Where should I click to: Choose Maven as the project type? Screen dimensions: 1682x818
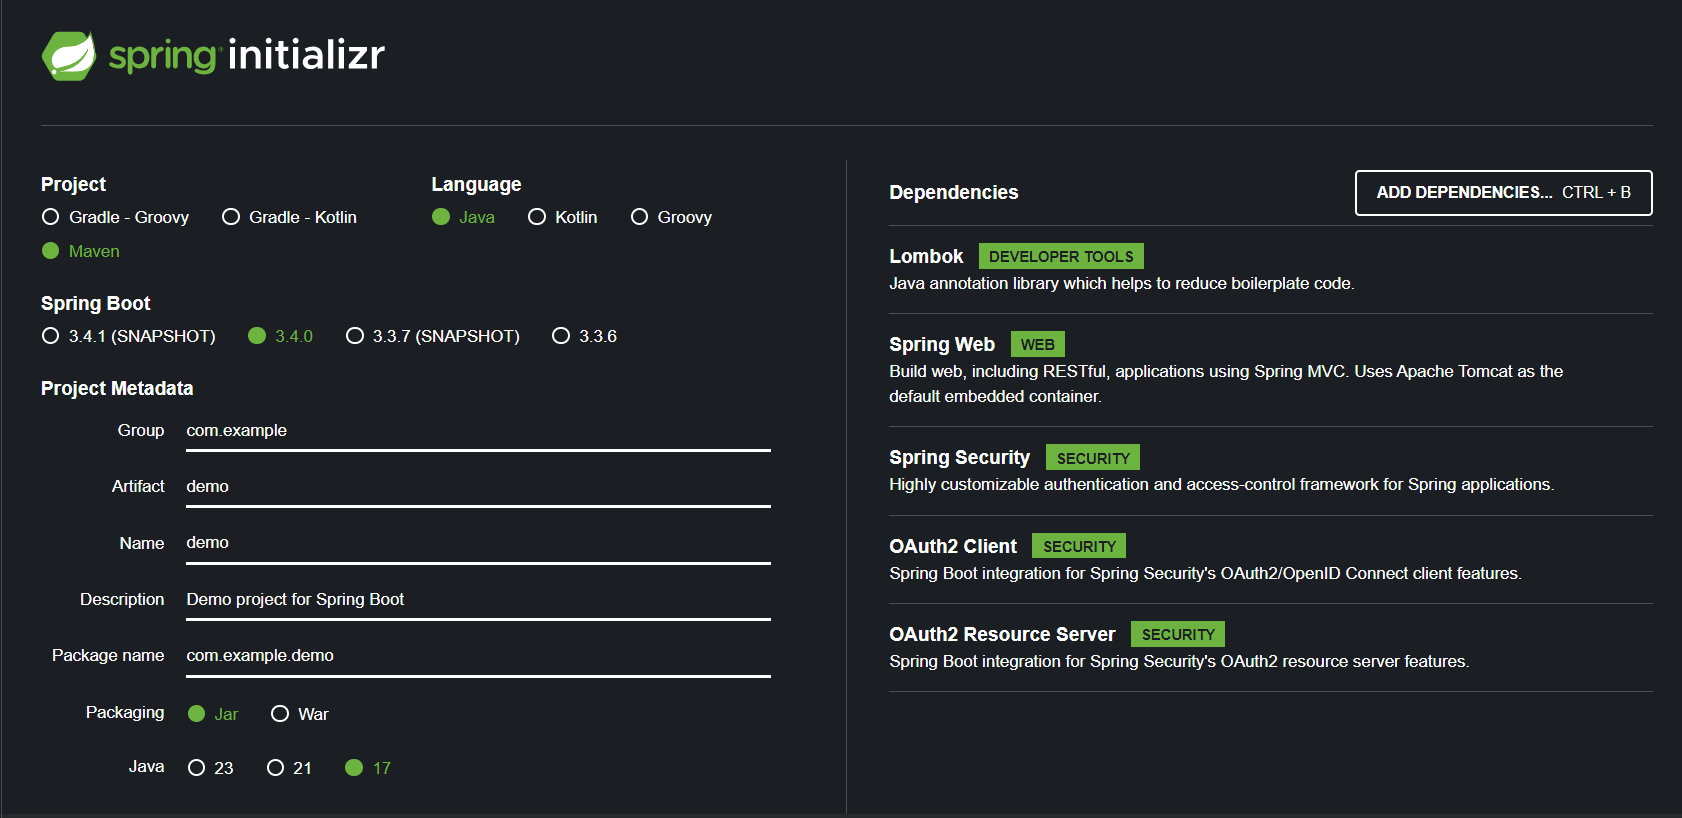(81, 251)
